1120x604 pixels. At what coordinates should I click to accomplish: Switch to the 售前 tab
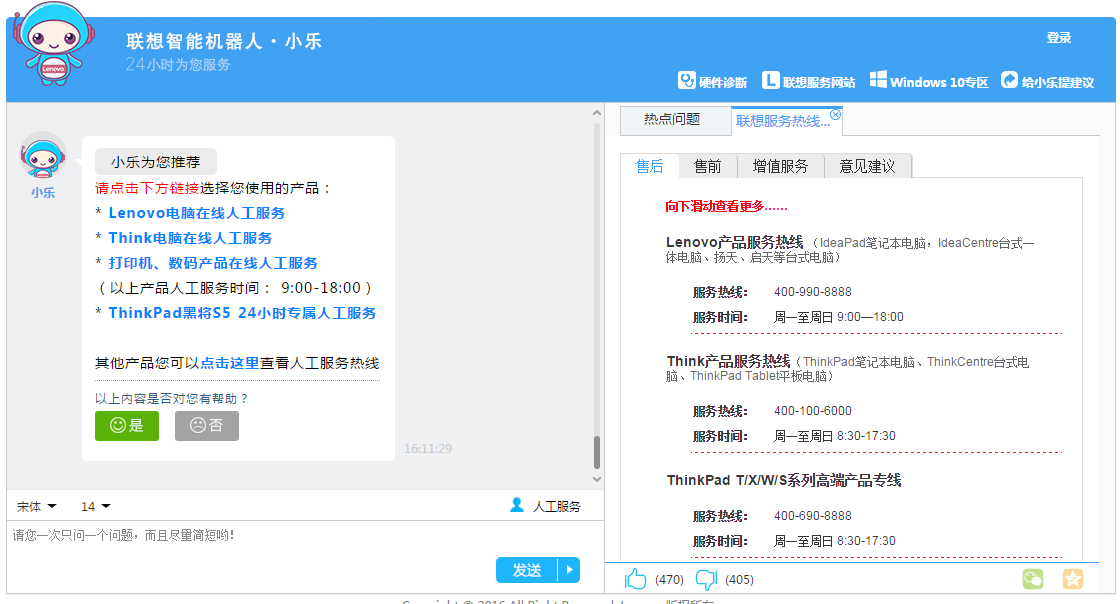coord(707,166)
